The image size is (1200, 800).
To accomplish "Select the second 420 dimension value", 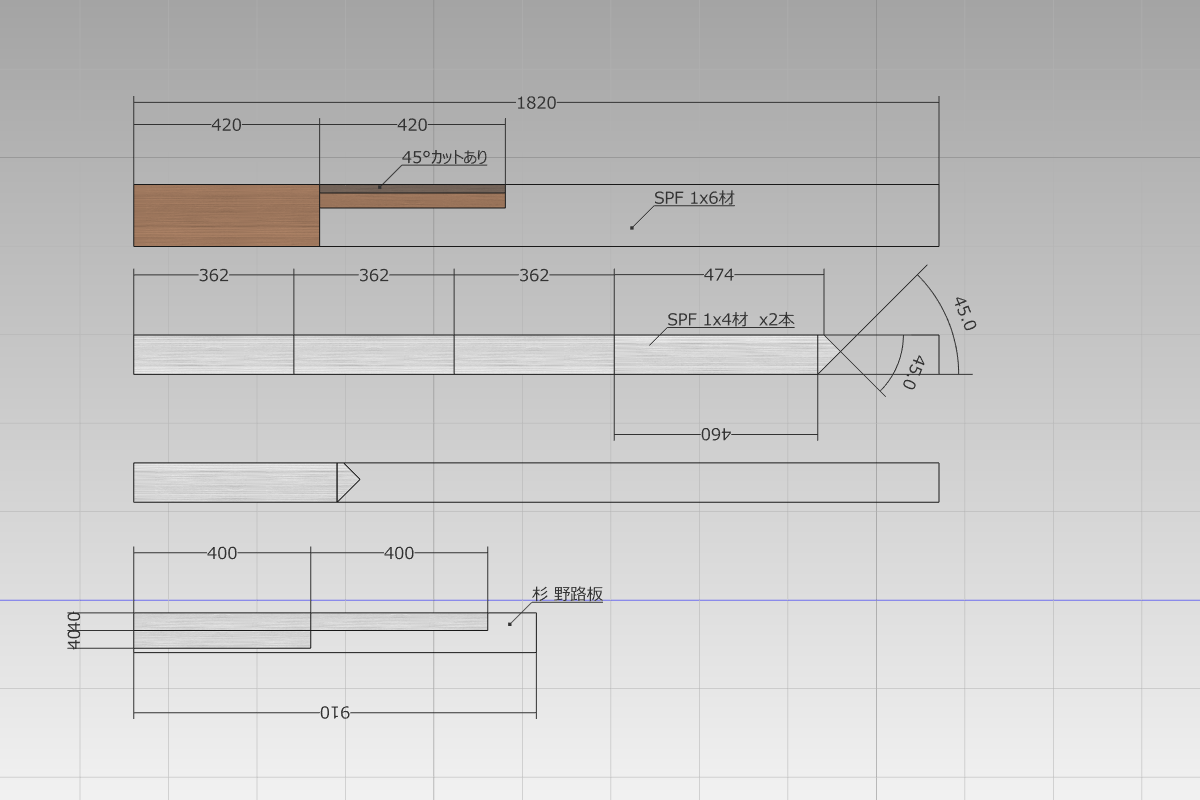I will (x=412, y=124).
